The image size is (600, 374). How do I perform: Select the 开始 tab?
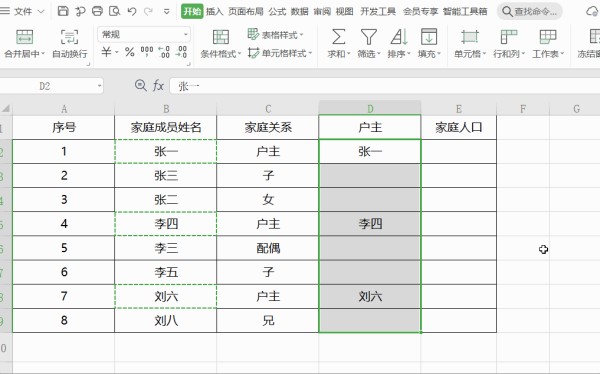pos(192,11)
